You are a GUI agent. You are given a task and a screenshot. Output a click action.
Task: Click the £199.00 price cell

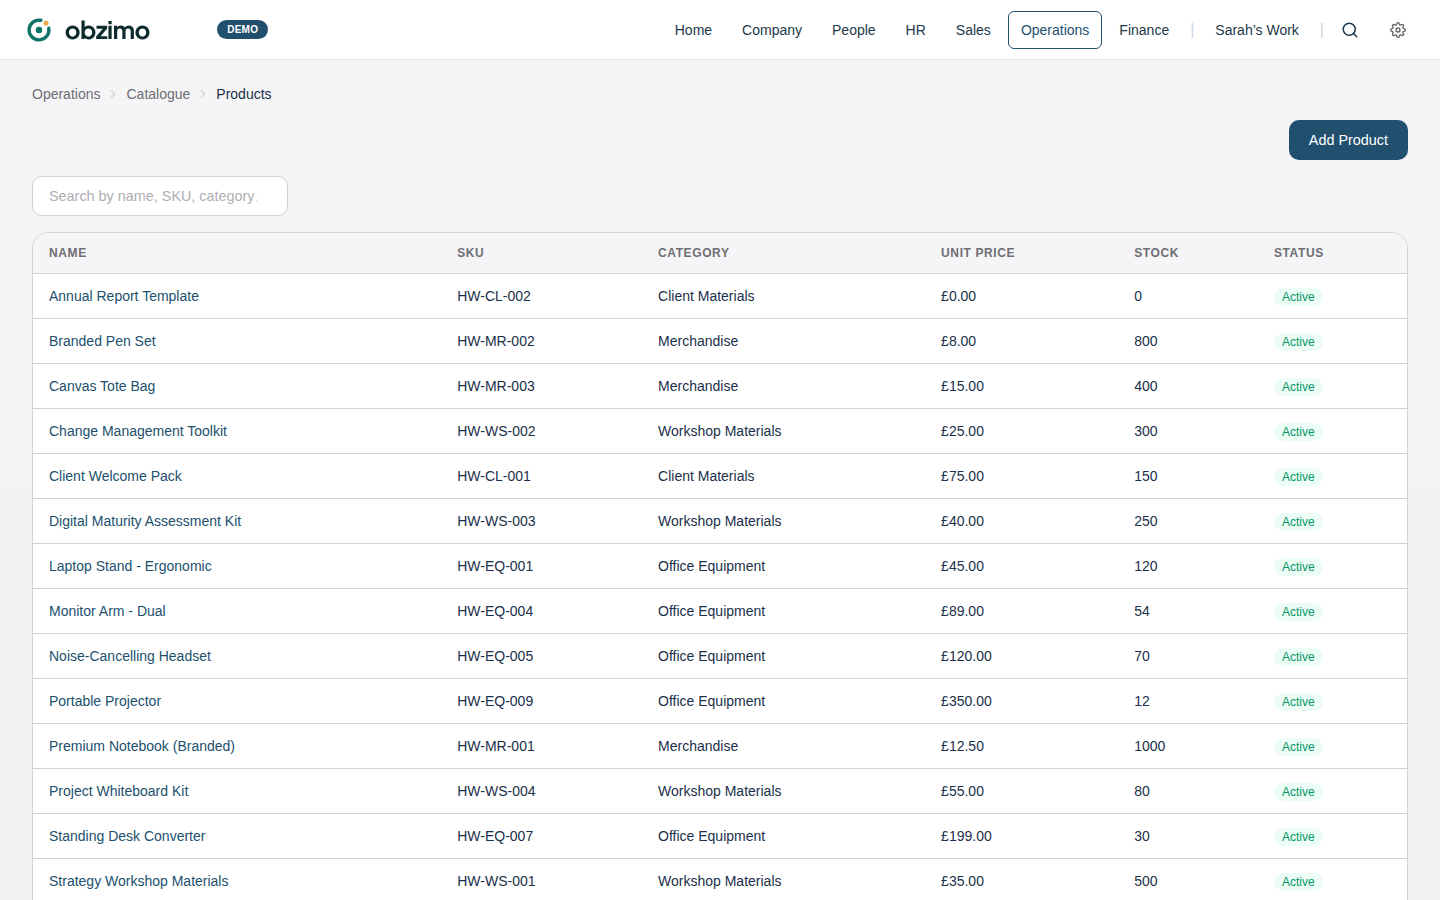click(966, 836)
